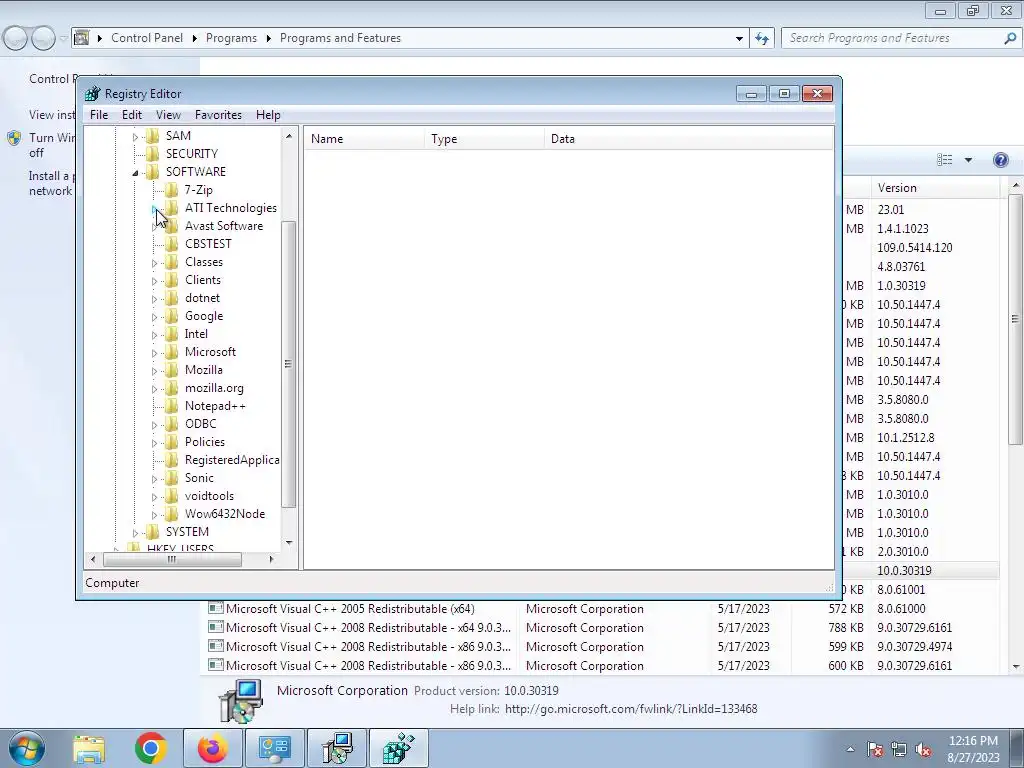The width and height of the screenshot is (1024, 768).
Task: Open the change view dropdown arrow
Action: [968, 160]
